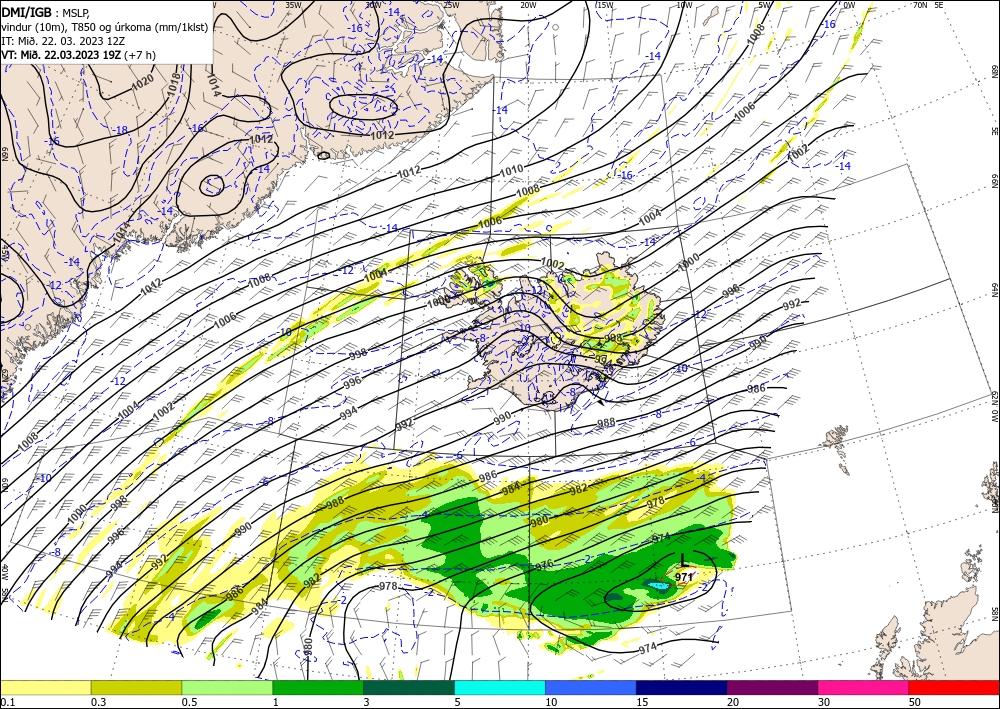Click the "-18" temperature contour label
The height and width of the screenshot is (709, 1000).
pos(120,130)
